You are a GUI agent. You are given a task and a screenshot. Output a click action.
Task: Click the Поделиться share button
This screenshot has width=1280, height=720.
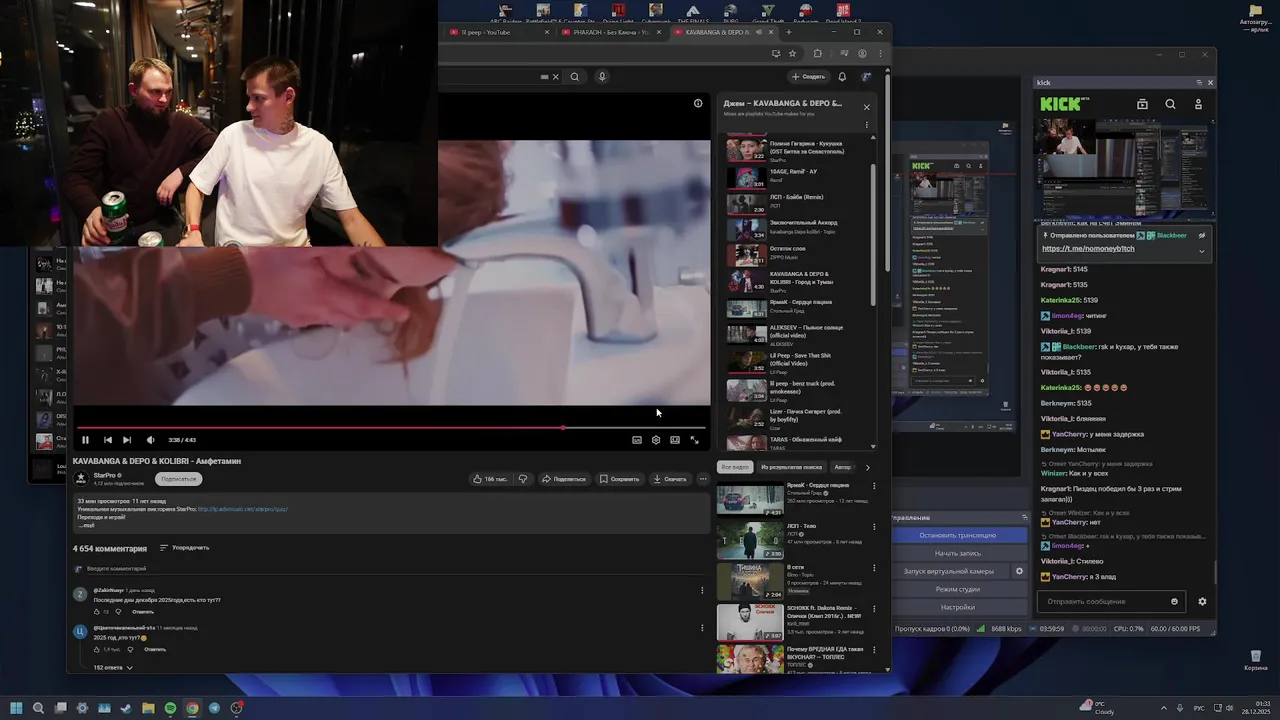click(x=564, y=479)
